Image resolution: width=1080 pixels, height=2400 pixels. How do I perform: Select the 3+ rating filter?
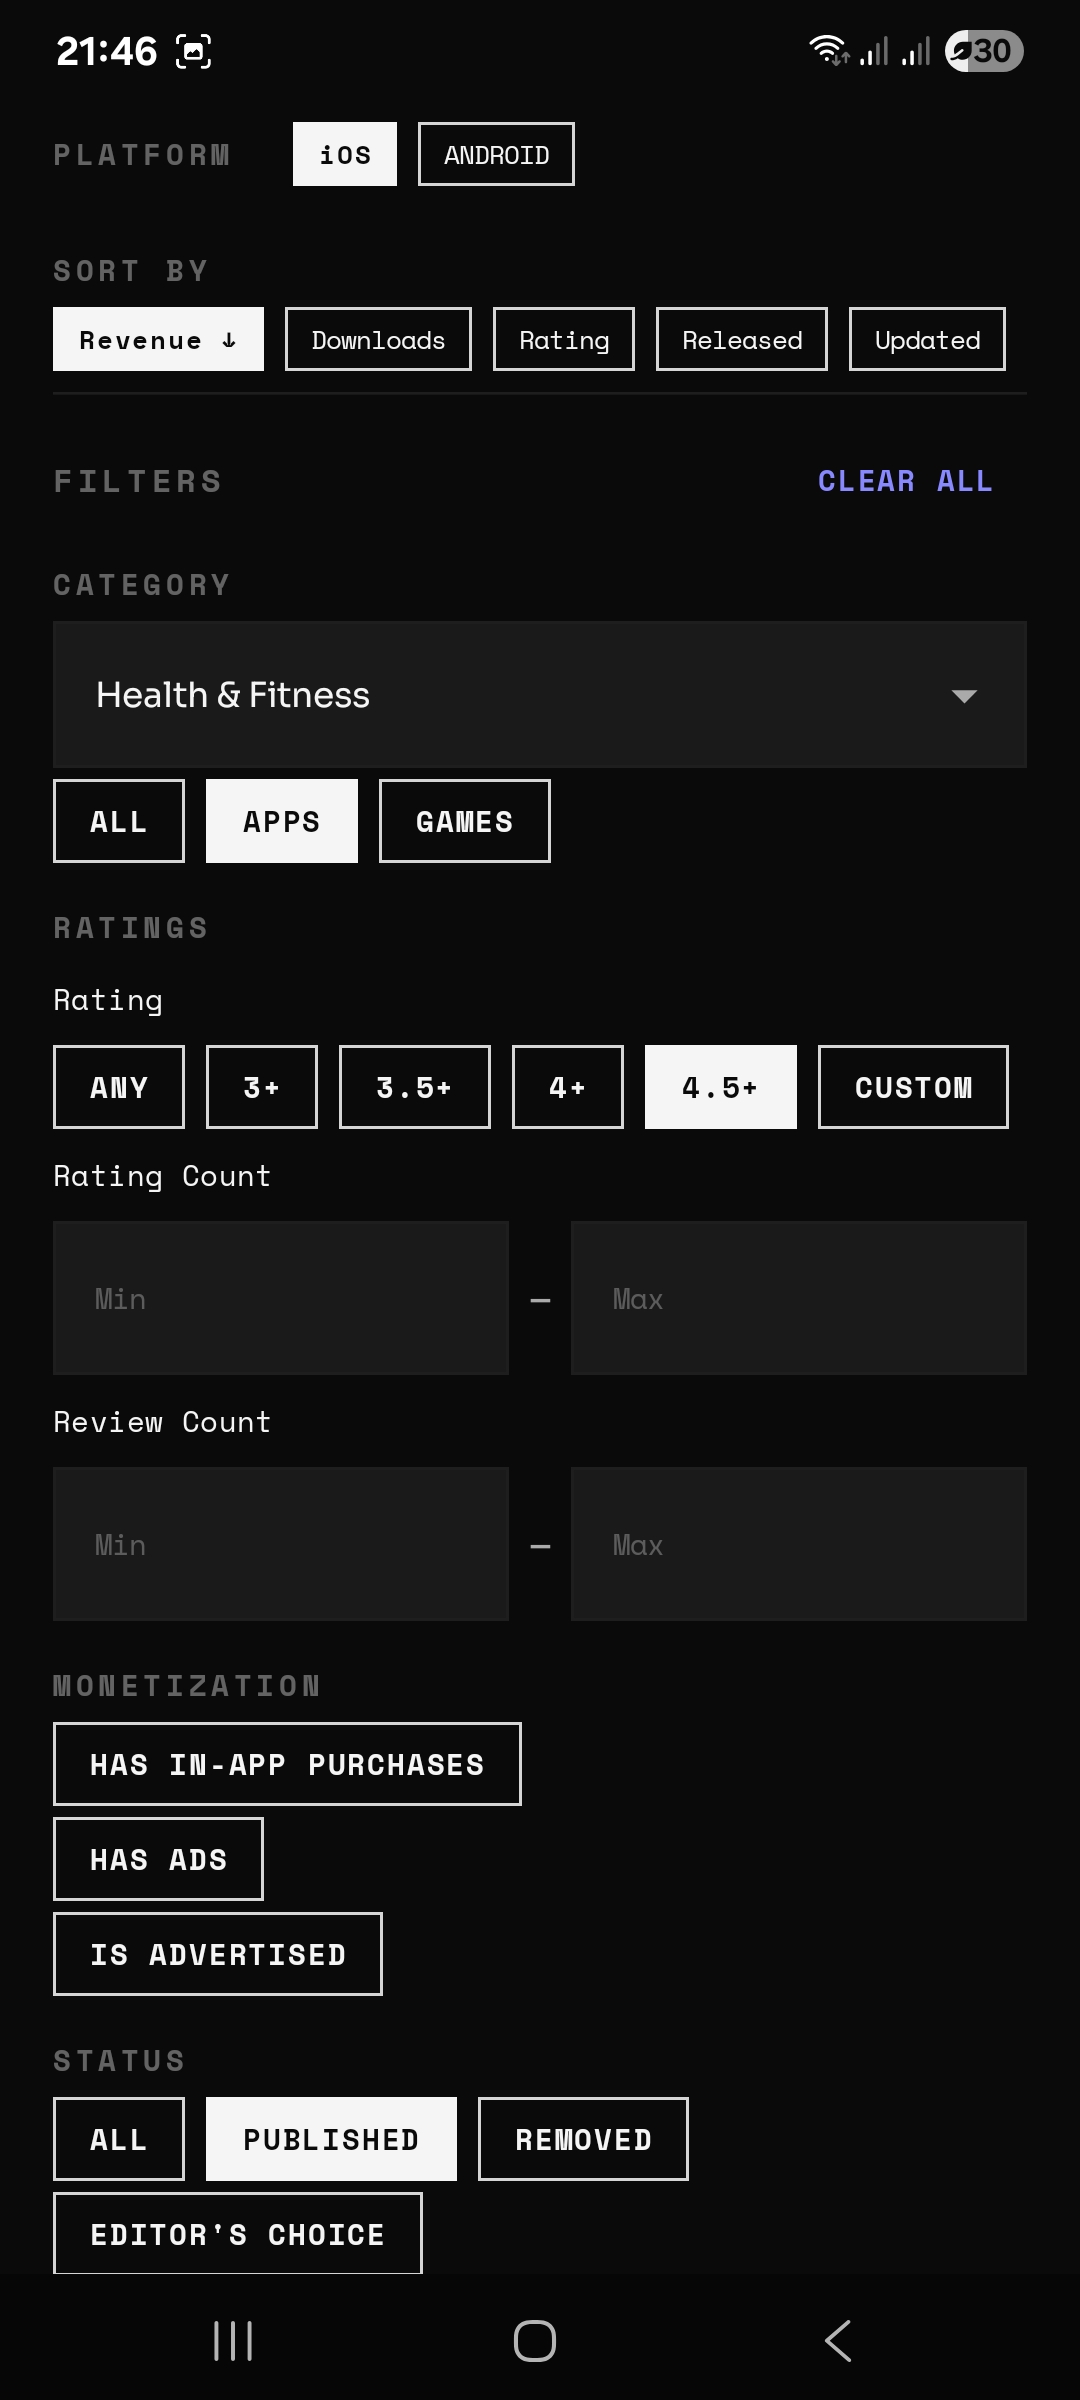point(261,1086)
